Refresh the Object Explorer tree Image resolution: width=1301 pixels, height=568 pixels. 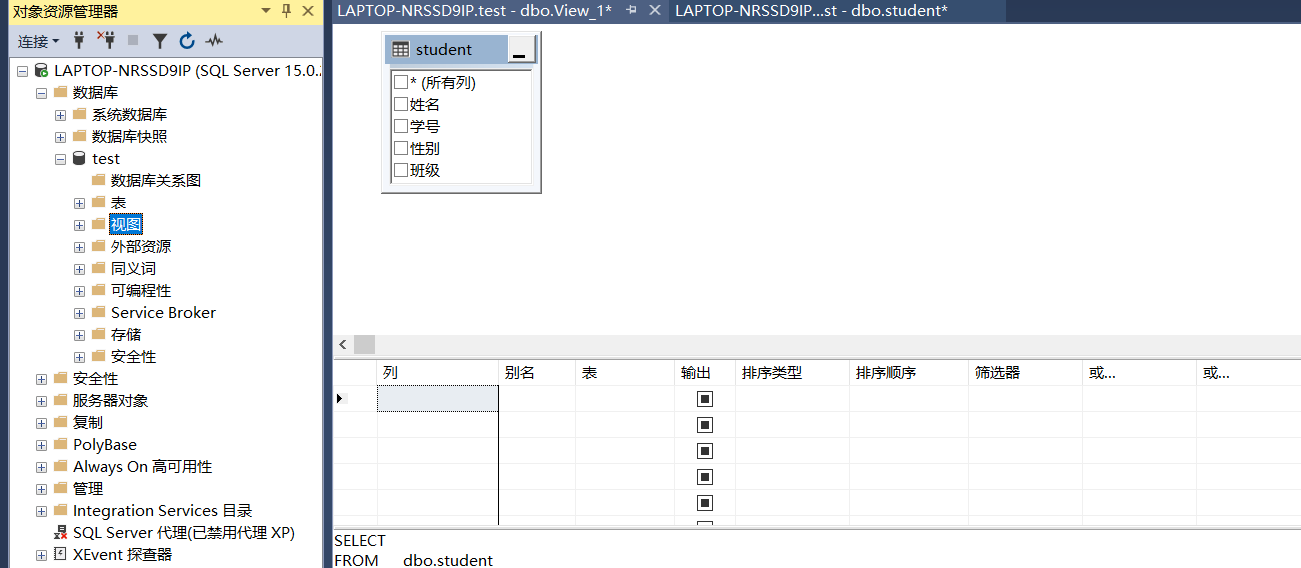coord(187,41)
